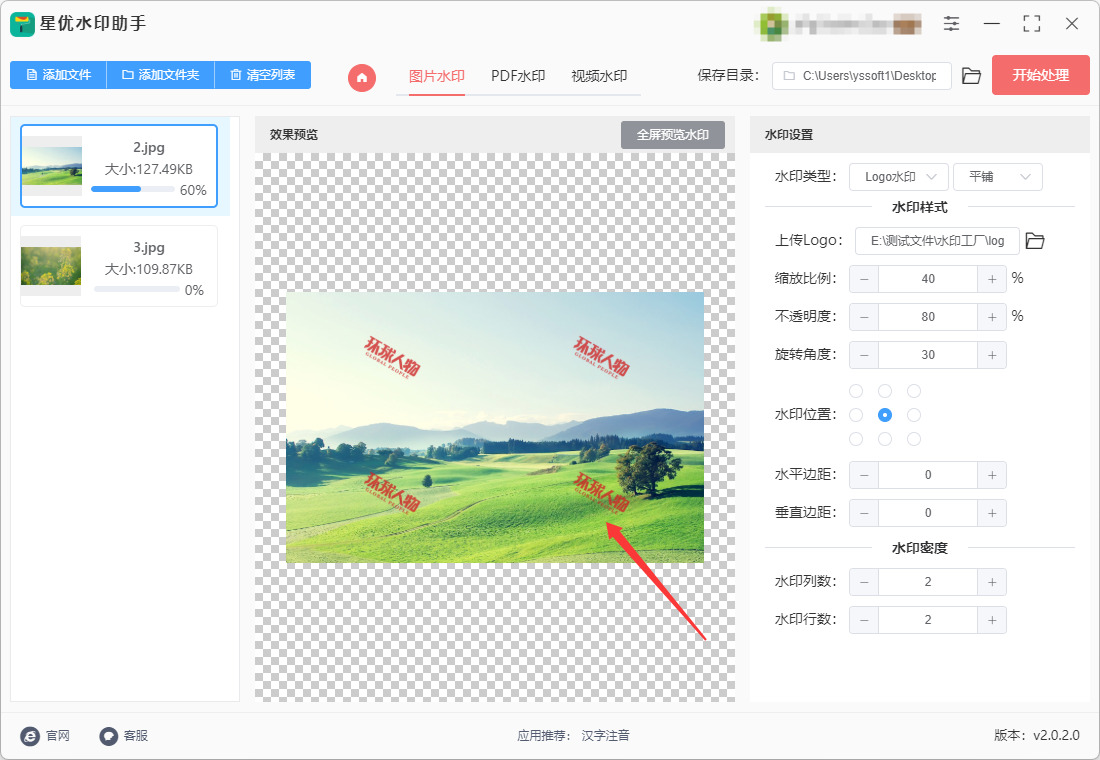Image resolution: width=1100 pixels, height=760 pixels.
Task: Select the 3.jpg file thumbnail
Action: 51,266
